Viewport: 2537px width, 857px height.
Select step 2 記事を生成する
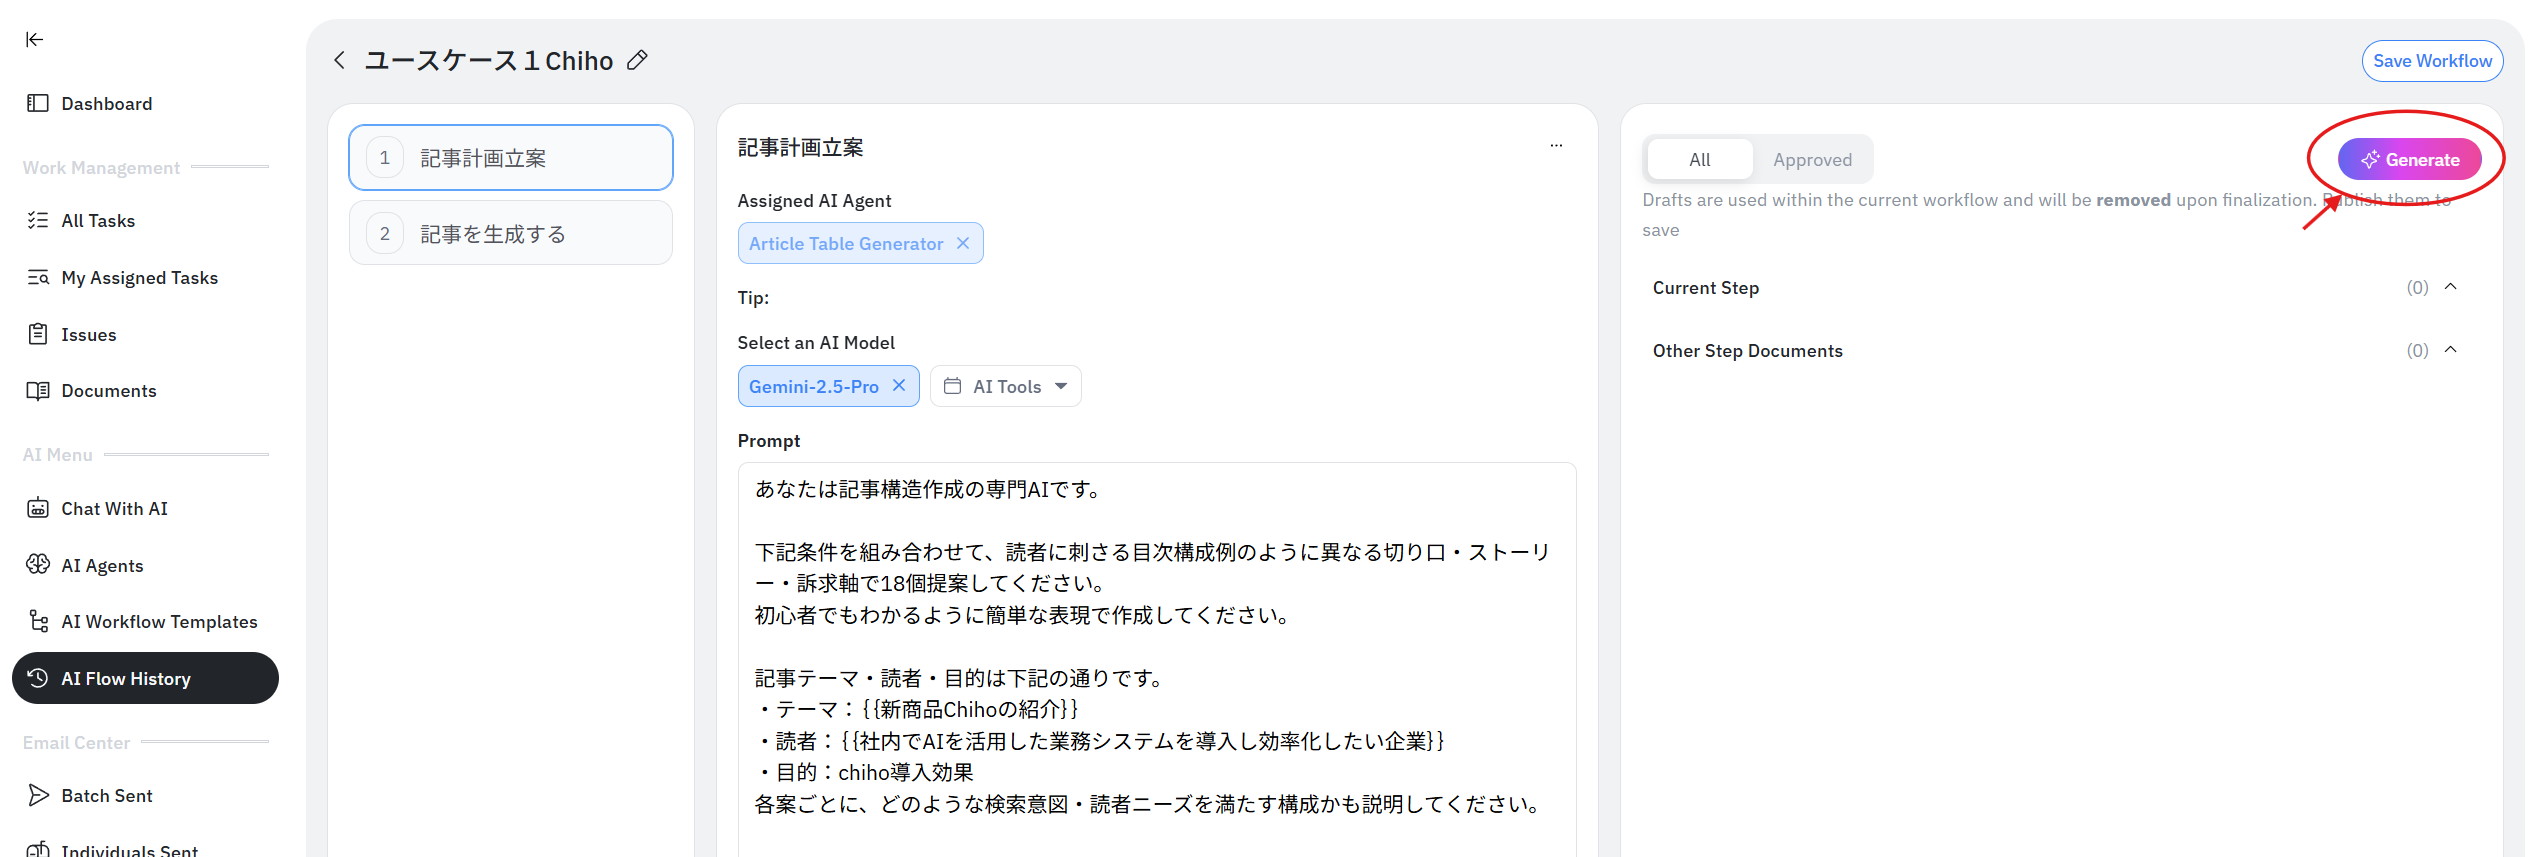[511, 234]
